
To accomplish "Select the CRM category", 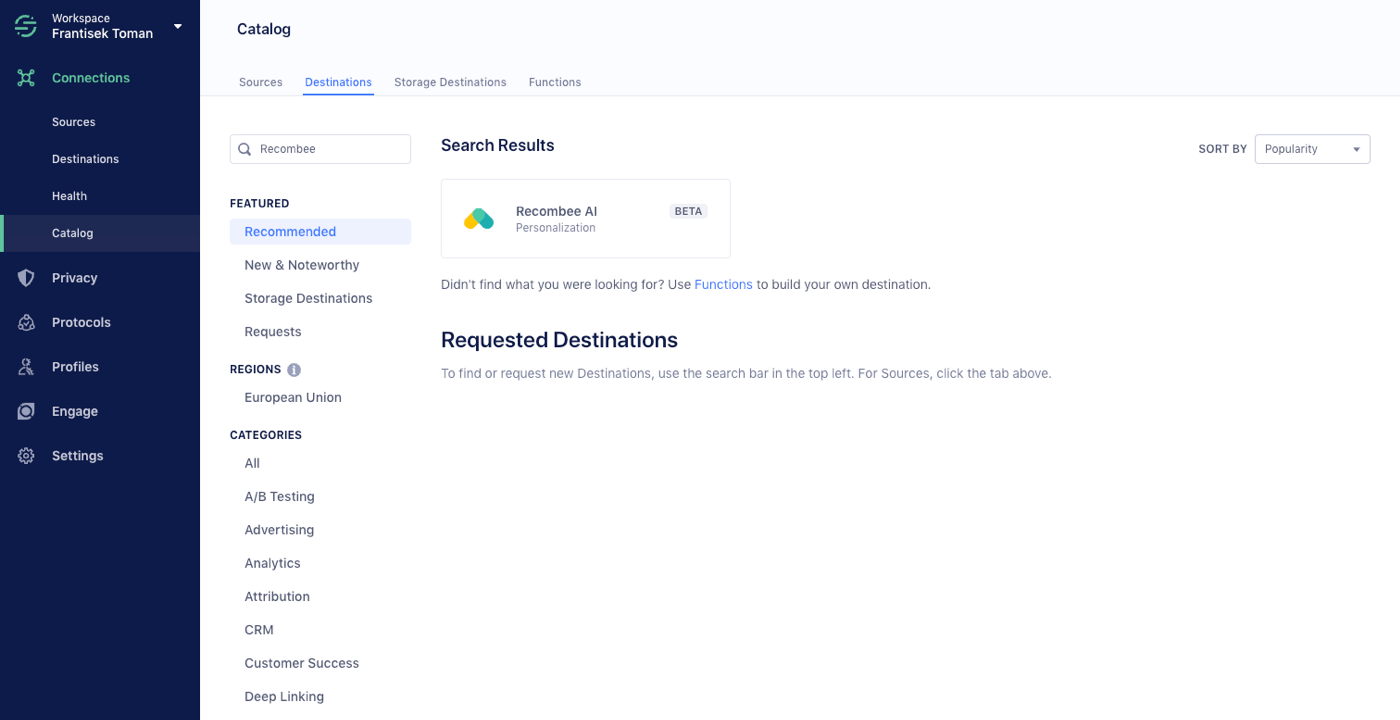I will (259, 630).
